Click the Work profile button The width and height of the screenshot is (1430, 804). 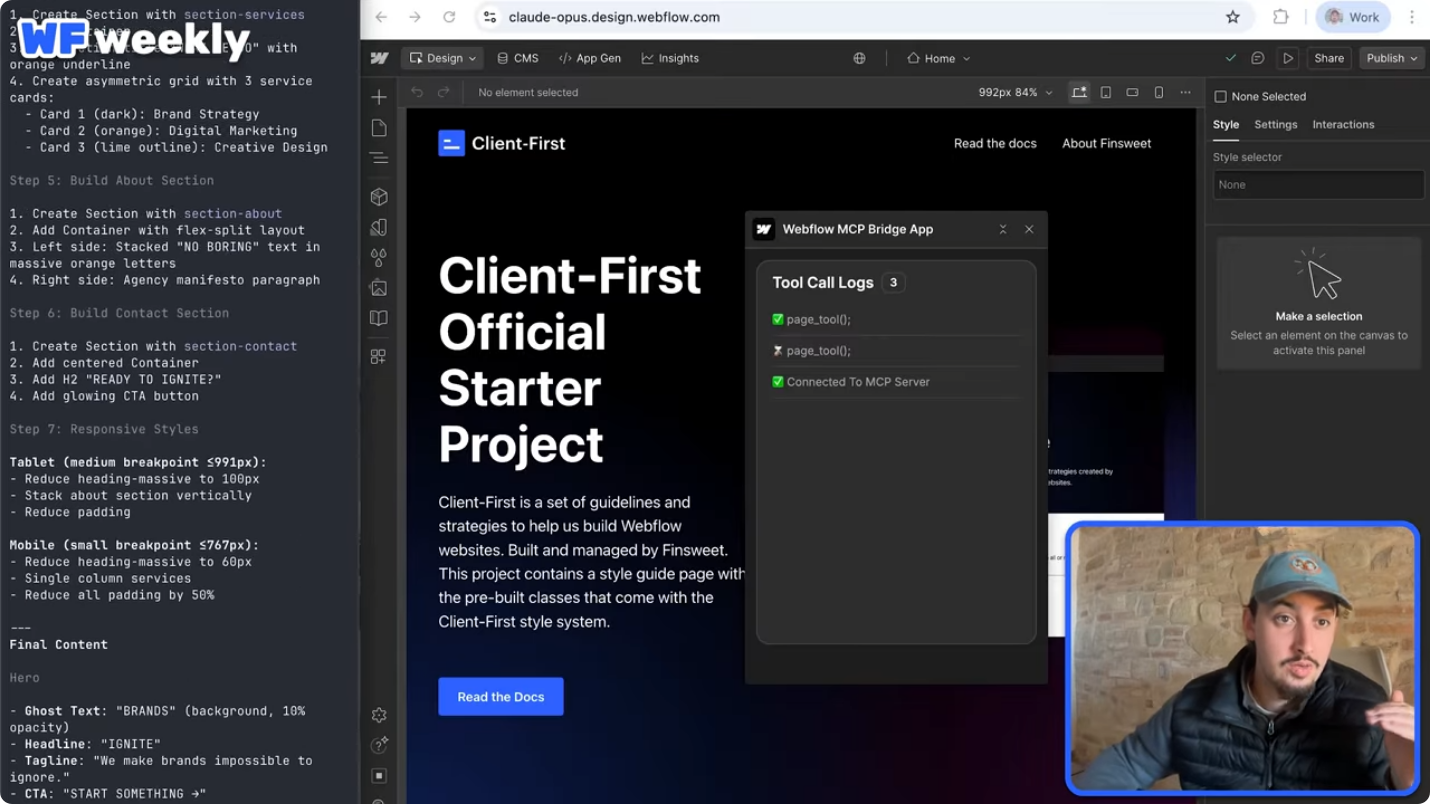(x=1353, y=17)
